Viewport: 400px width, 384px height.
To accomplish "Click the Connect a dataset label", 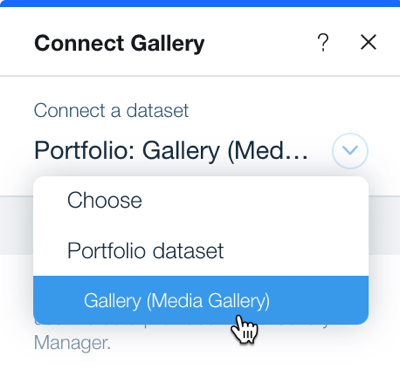I will [111, 111].
